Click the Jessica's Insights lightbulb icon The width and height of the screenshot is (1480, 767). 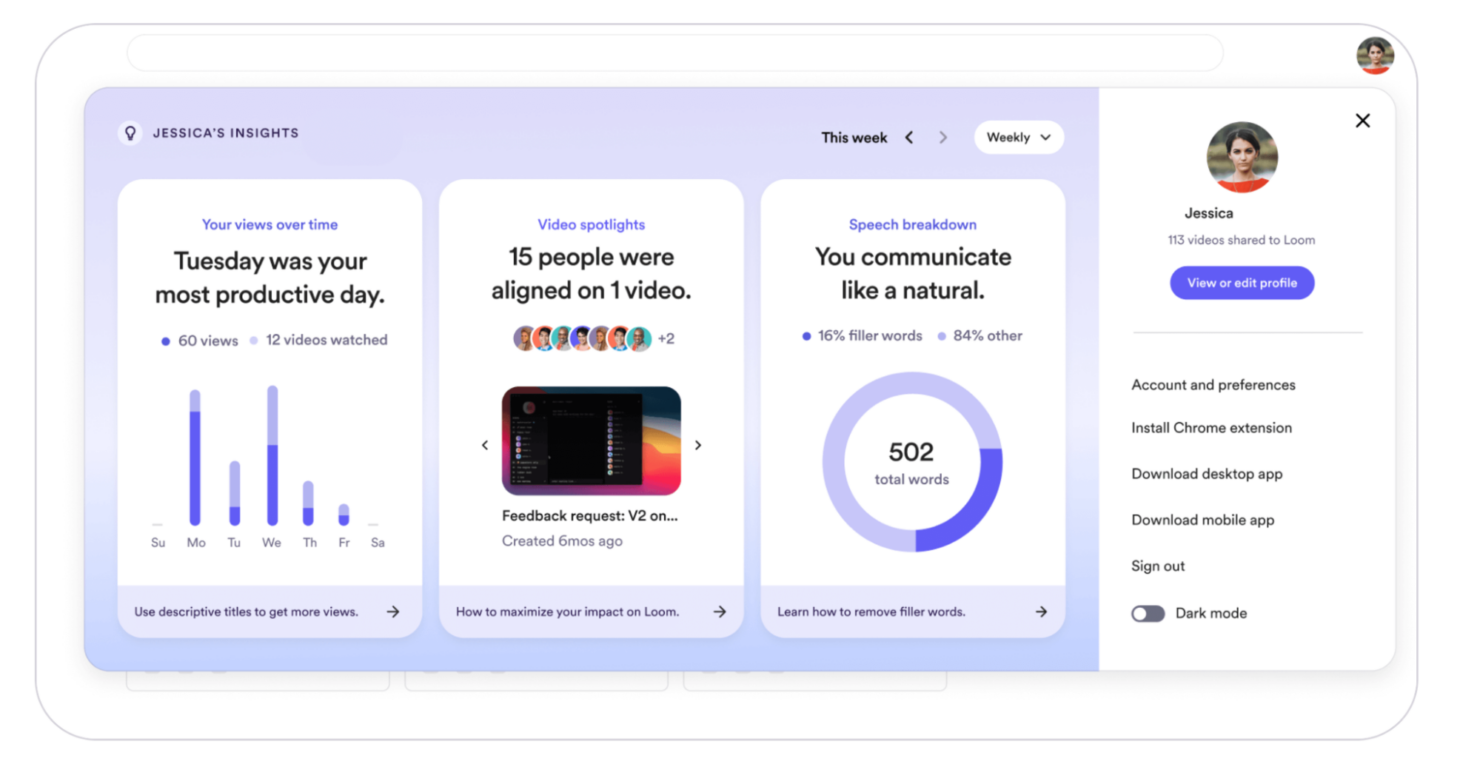coord(131,132)
